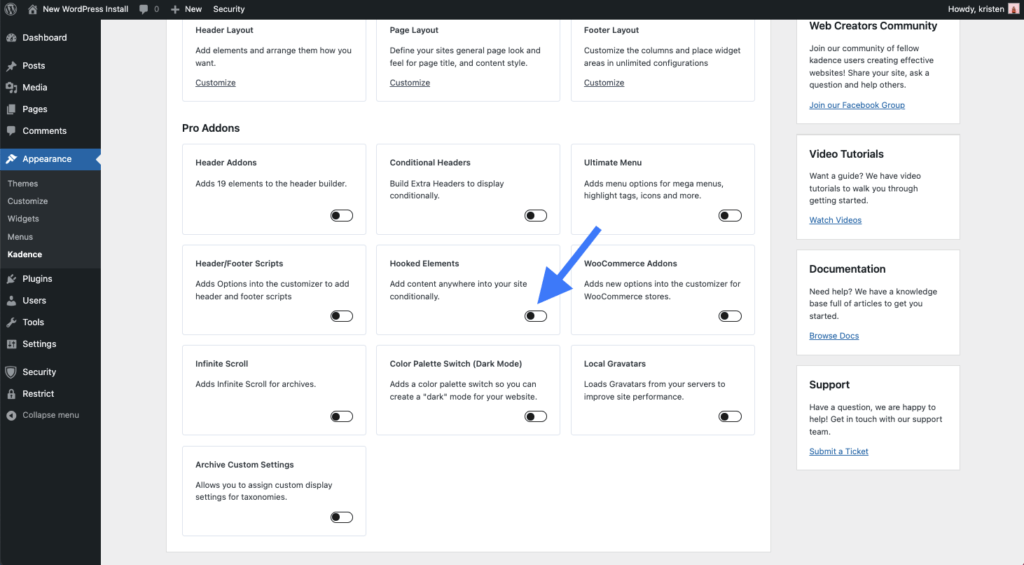1024x565 pixels.
Task: Open the Widgets submenu item
Action: point(24,219)
